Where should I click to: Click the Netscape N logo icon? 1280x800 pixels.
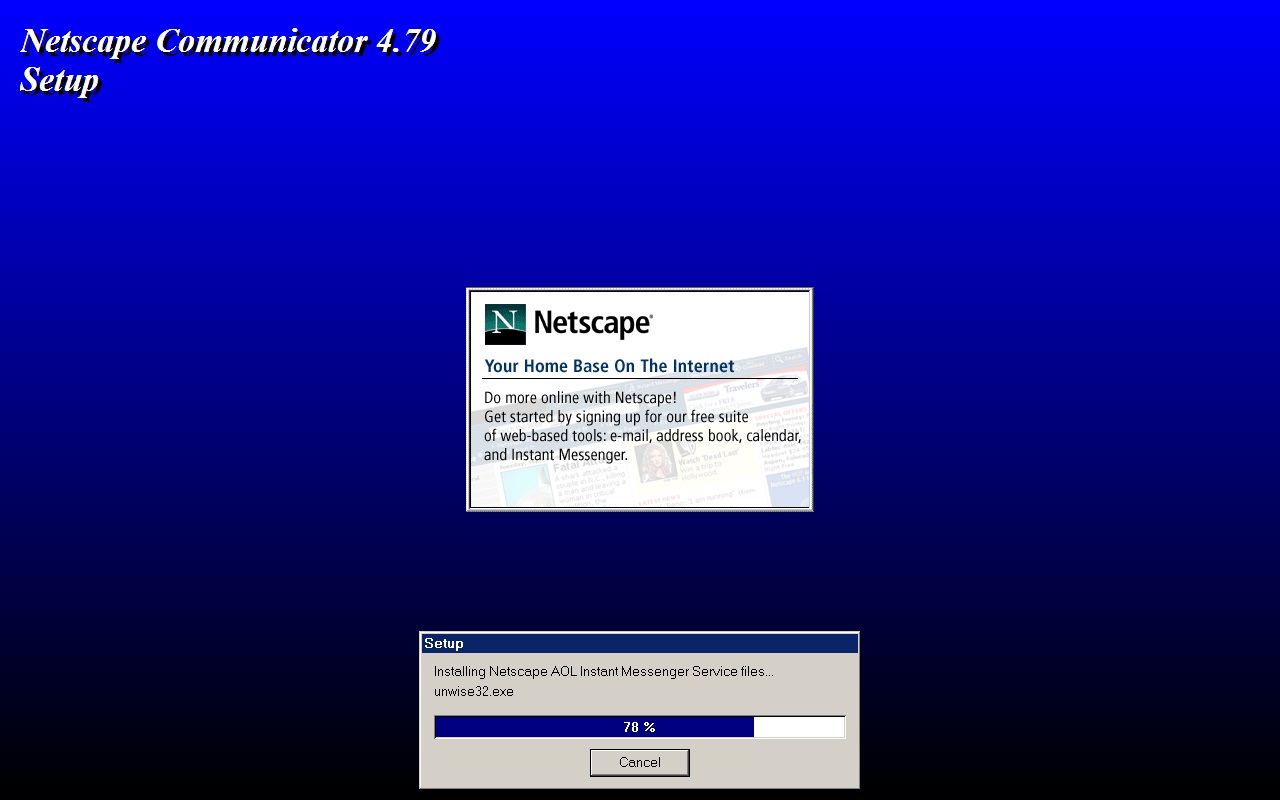pos(505,324)
